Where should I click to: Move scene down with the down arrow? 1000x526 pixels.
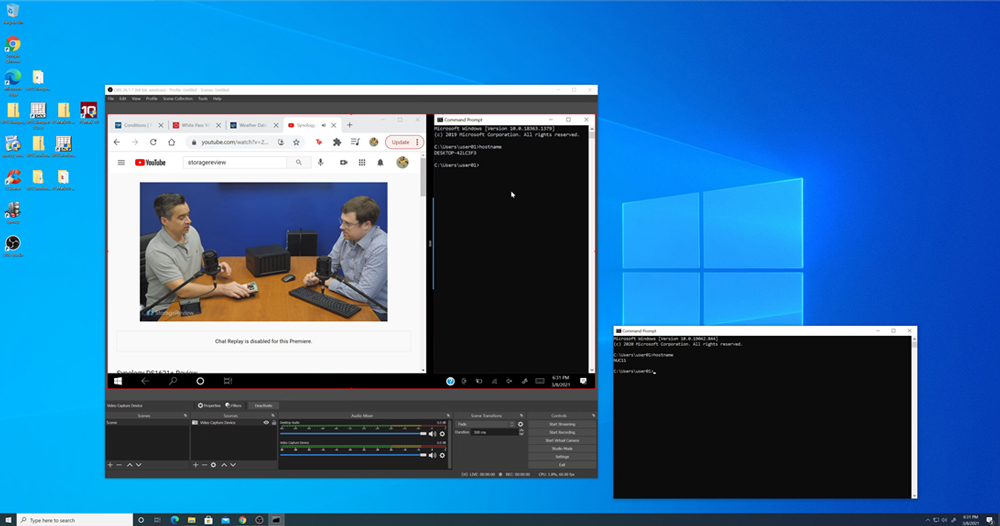click(138, 465)
